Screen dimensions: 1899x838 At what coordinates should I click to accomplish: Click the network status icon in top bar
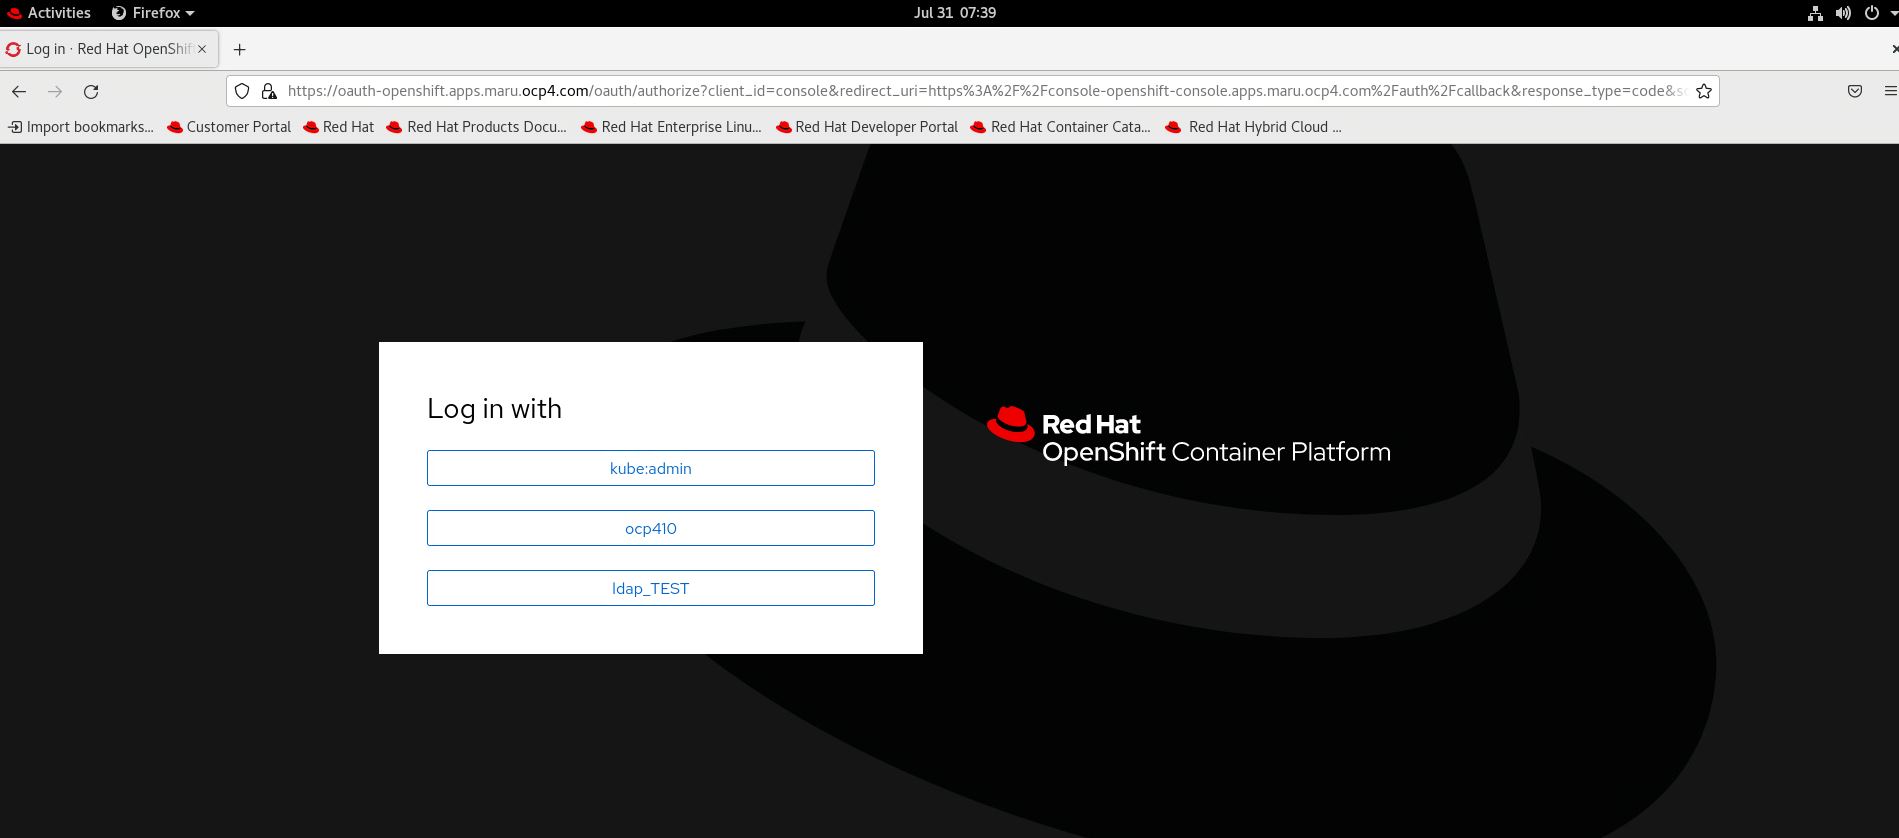(1815, 13)
